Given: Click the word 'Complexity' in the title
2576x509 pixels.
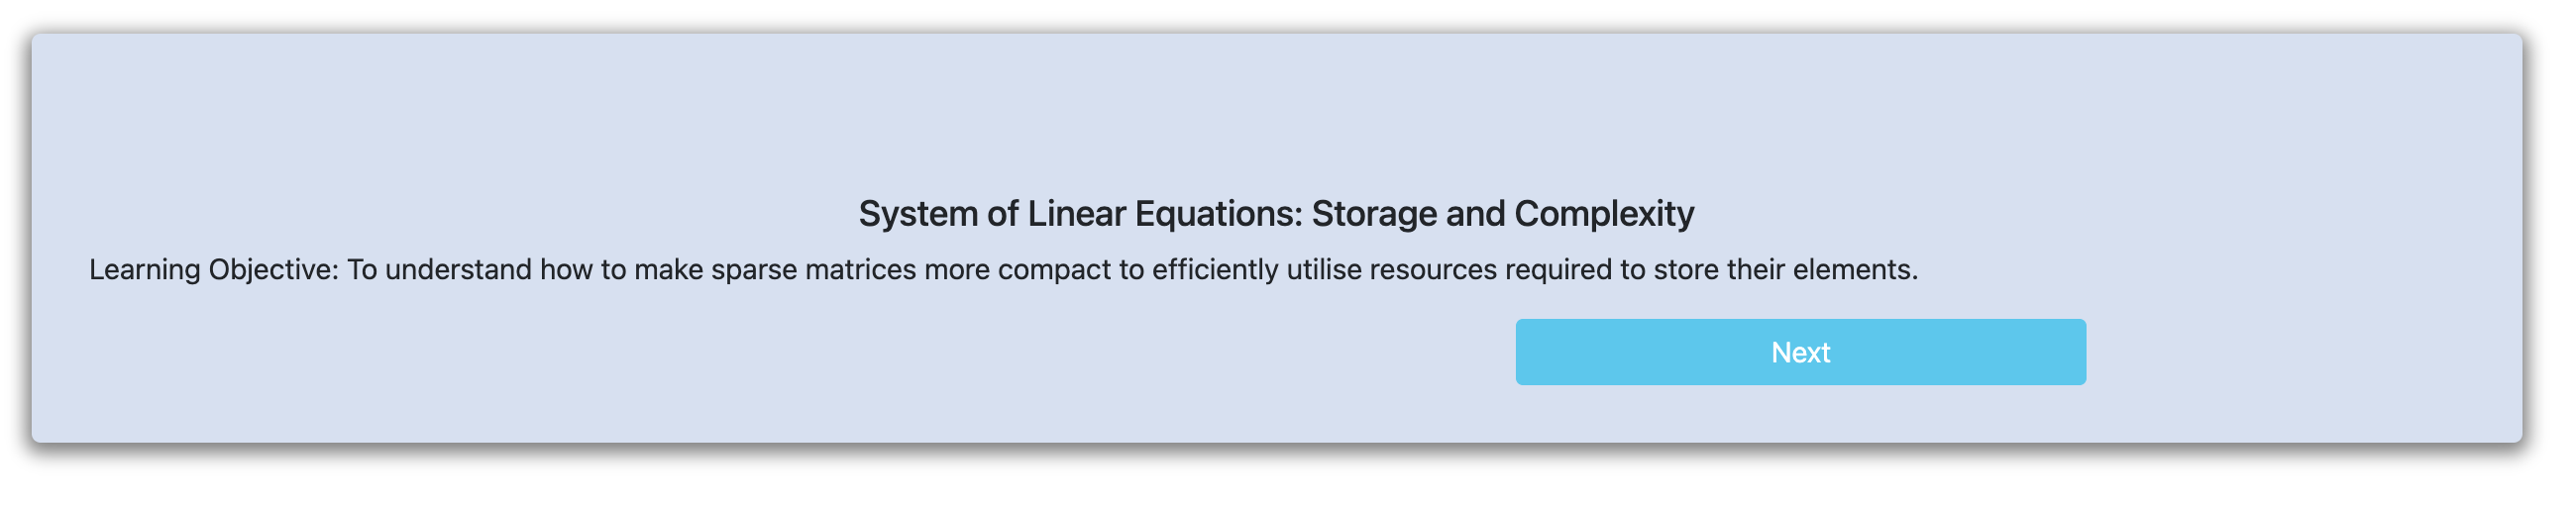Looking at the screenshot, I should 1604,213.
